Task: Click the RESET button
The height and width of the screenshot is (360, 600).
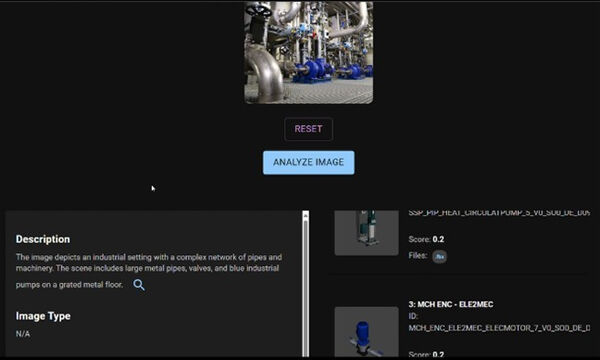Action: pyautogui.click(x=308, y=129)
